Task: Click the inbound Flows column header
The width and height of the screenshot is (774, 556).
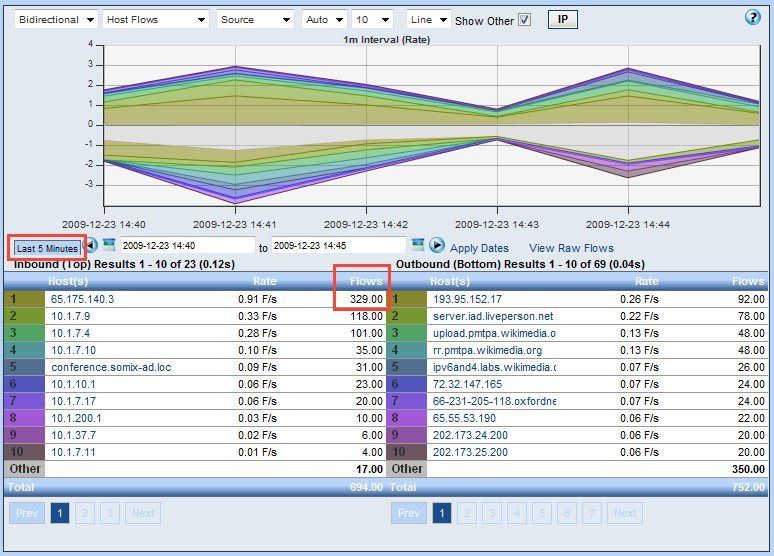Action: click(366, 281)
